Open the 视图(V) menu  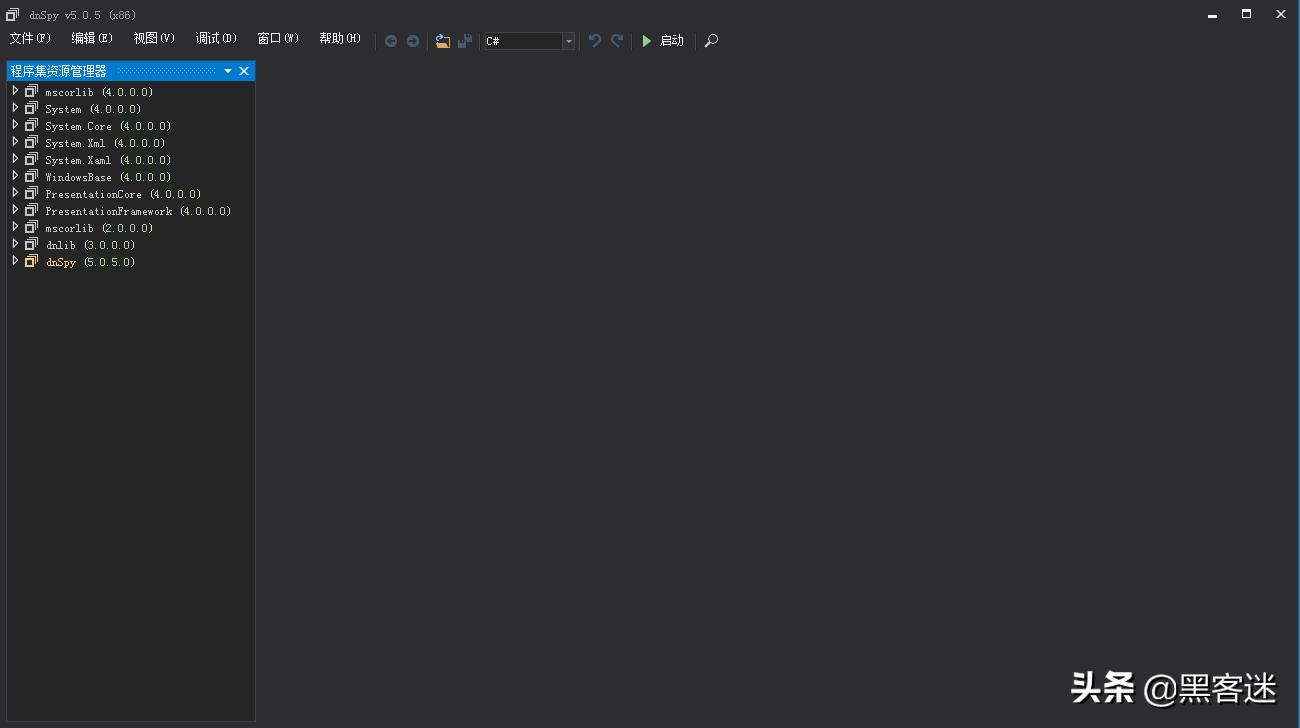click(x=152, y=38)
